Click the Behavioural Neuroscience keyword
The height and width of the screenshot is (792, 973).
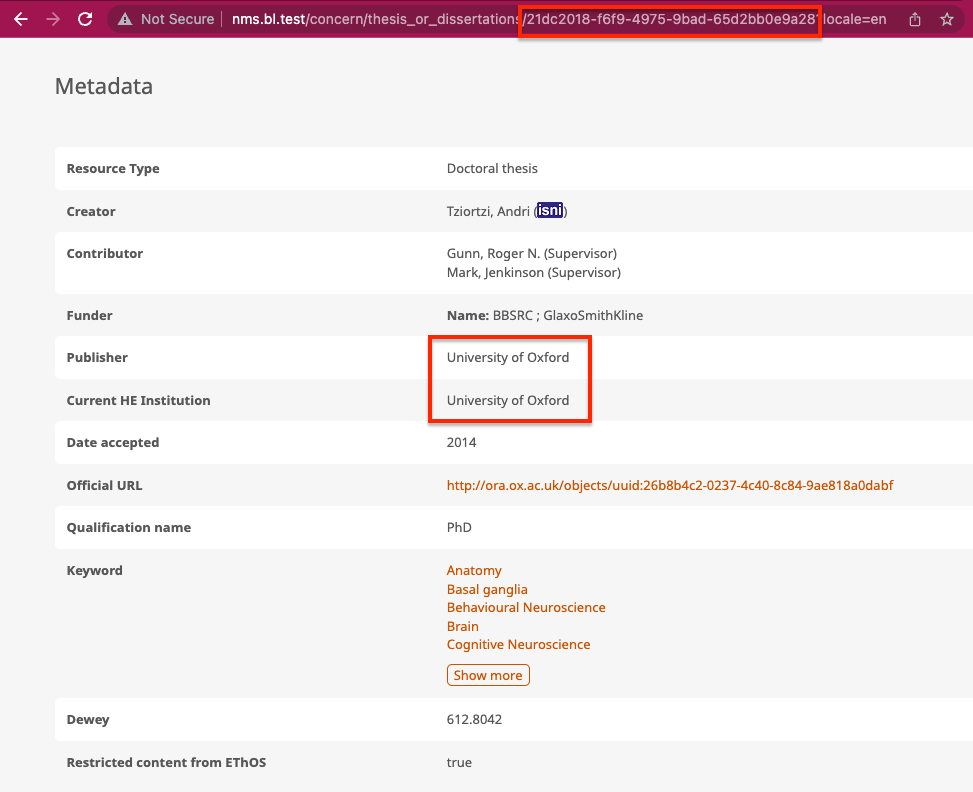(526, 607)
